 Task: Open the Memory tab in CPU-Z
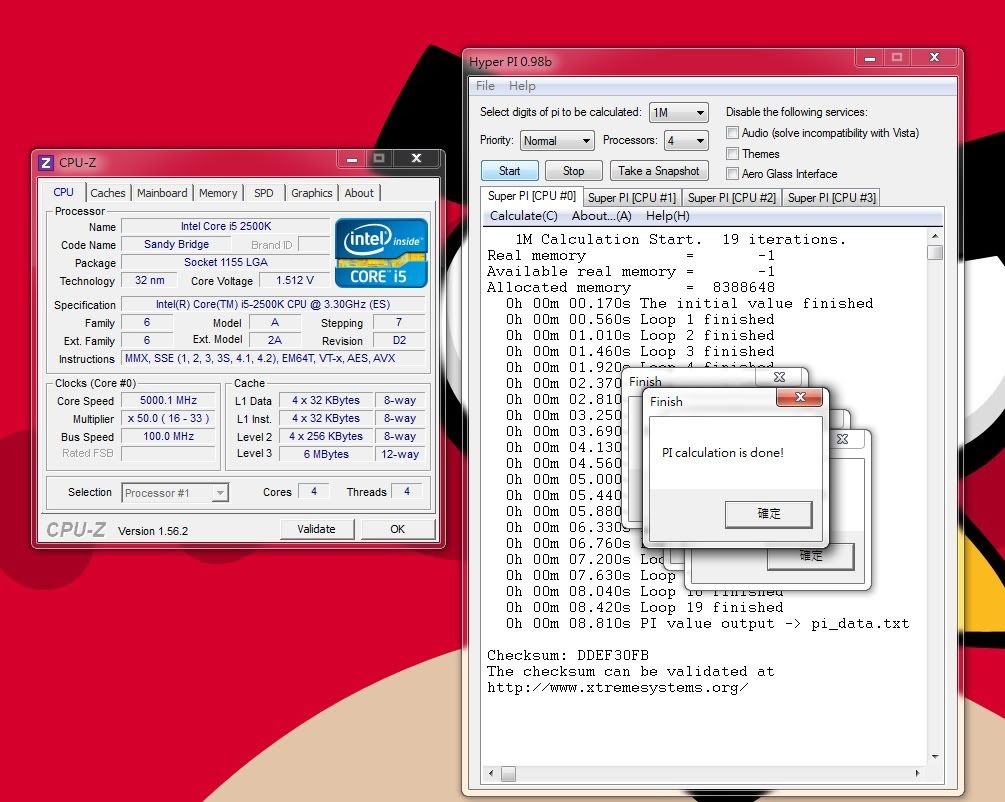pos(218,193)
